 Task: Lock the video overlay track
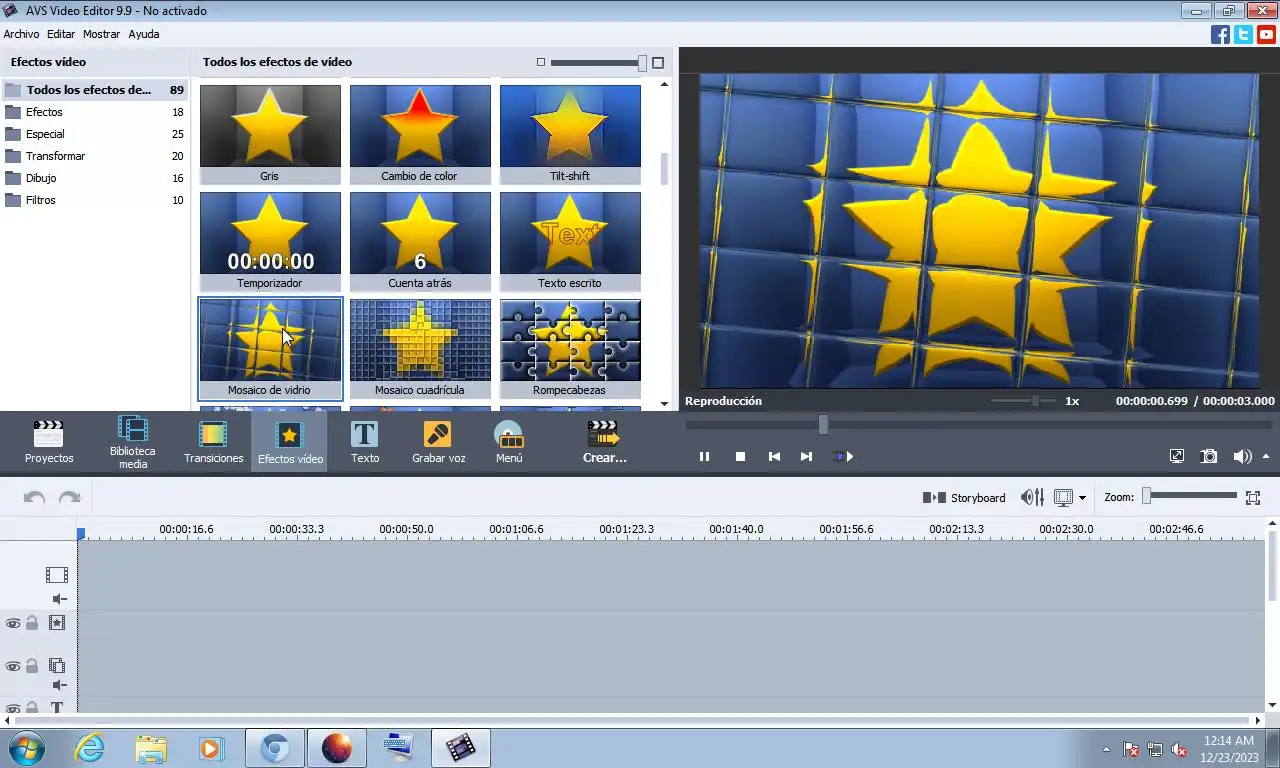coord(32,666)
